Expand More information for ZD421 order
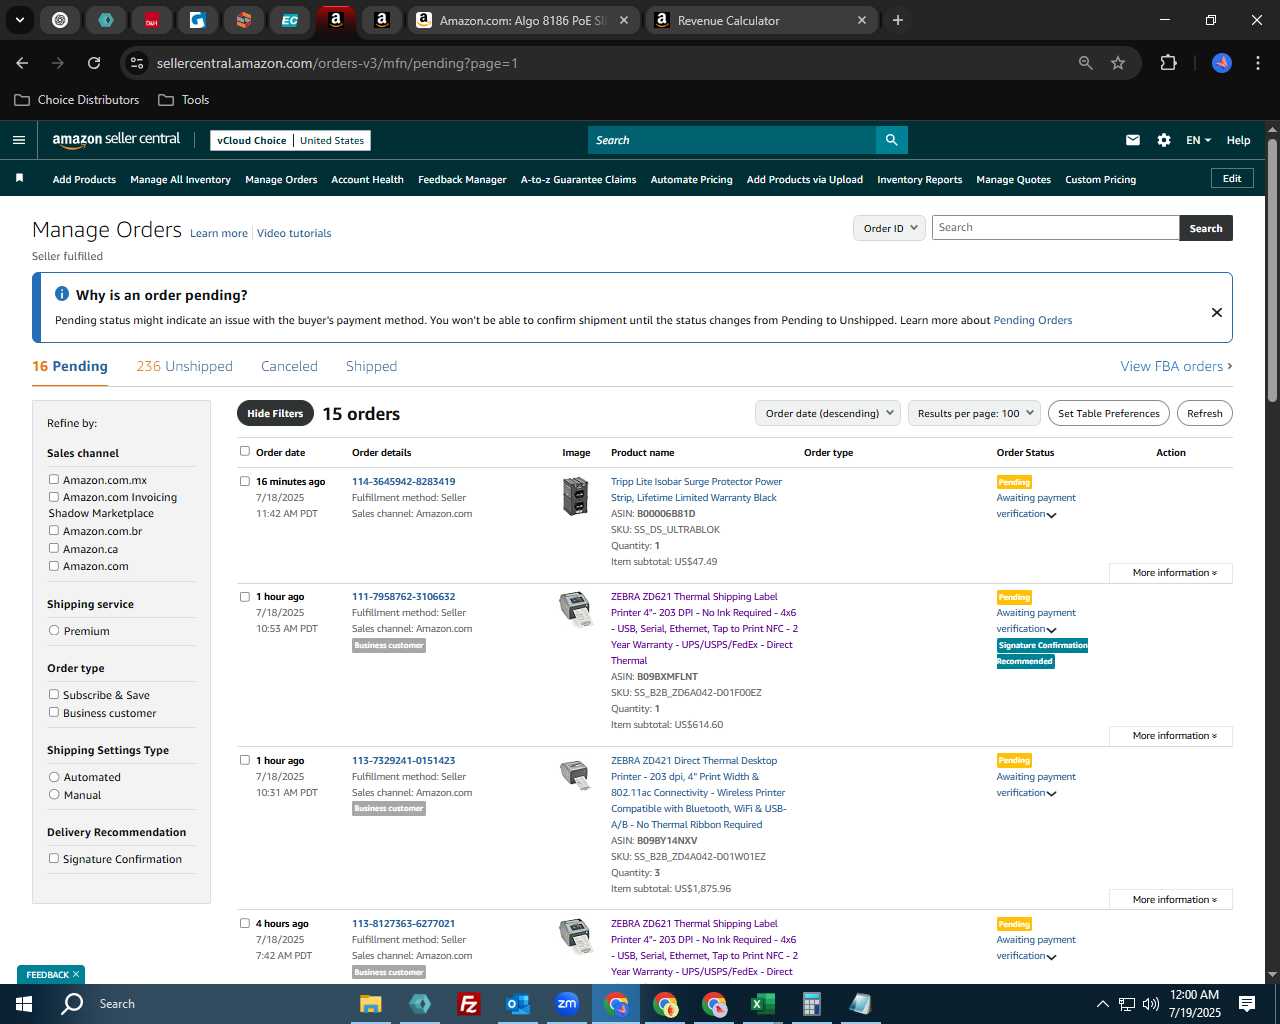The height and width of the screenshot is (1024, 1280). tap(1171, 900)
